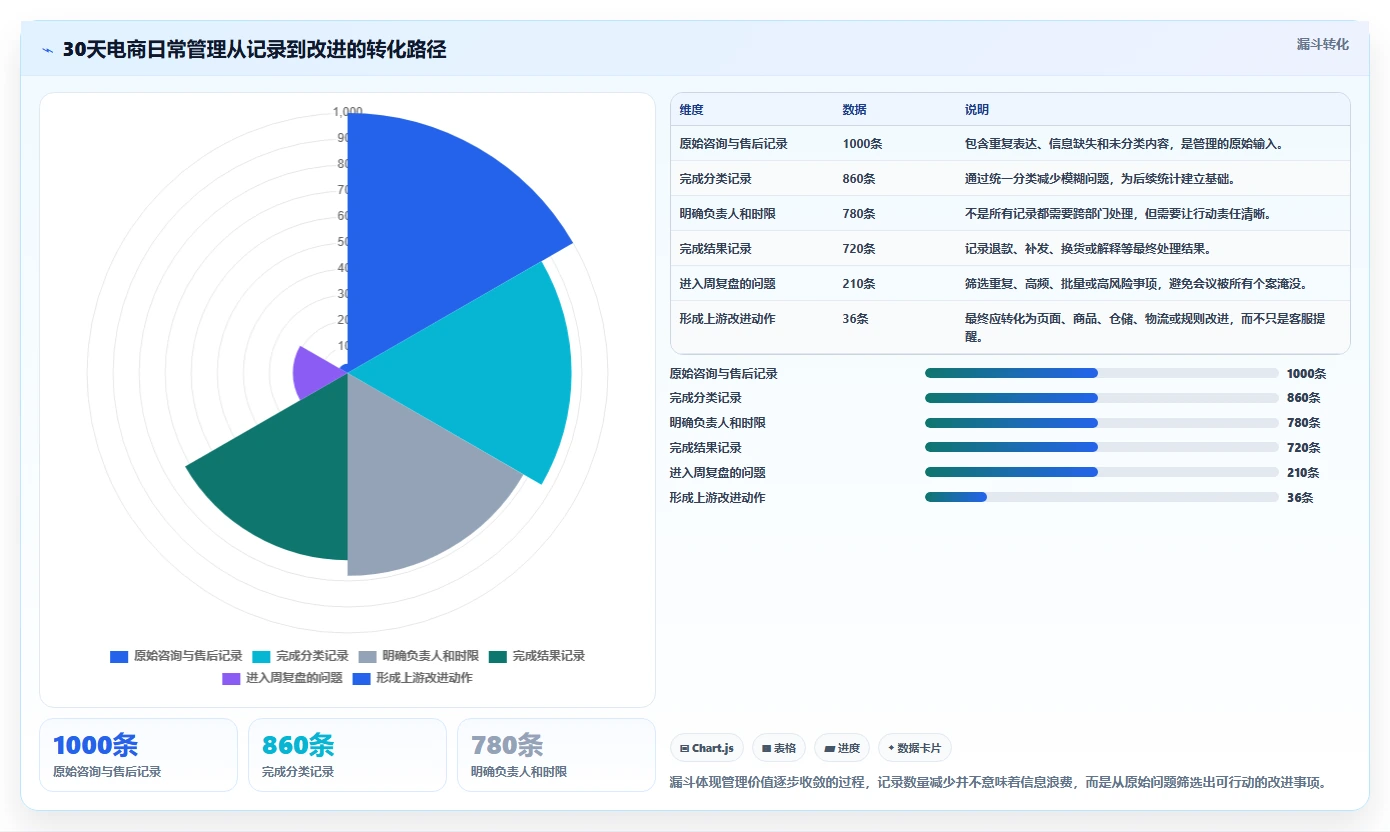The height and width of the screenshot is (832, 1390).
Task: Click the 维度 table column header
Action: tap(691, 110)
